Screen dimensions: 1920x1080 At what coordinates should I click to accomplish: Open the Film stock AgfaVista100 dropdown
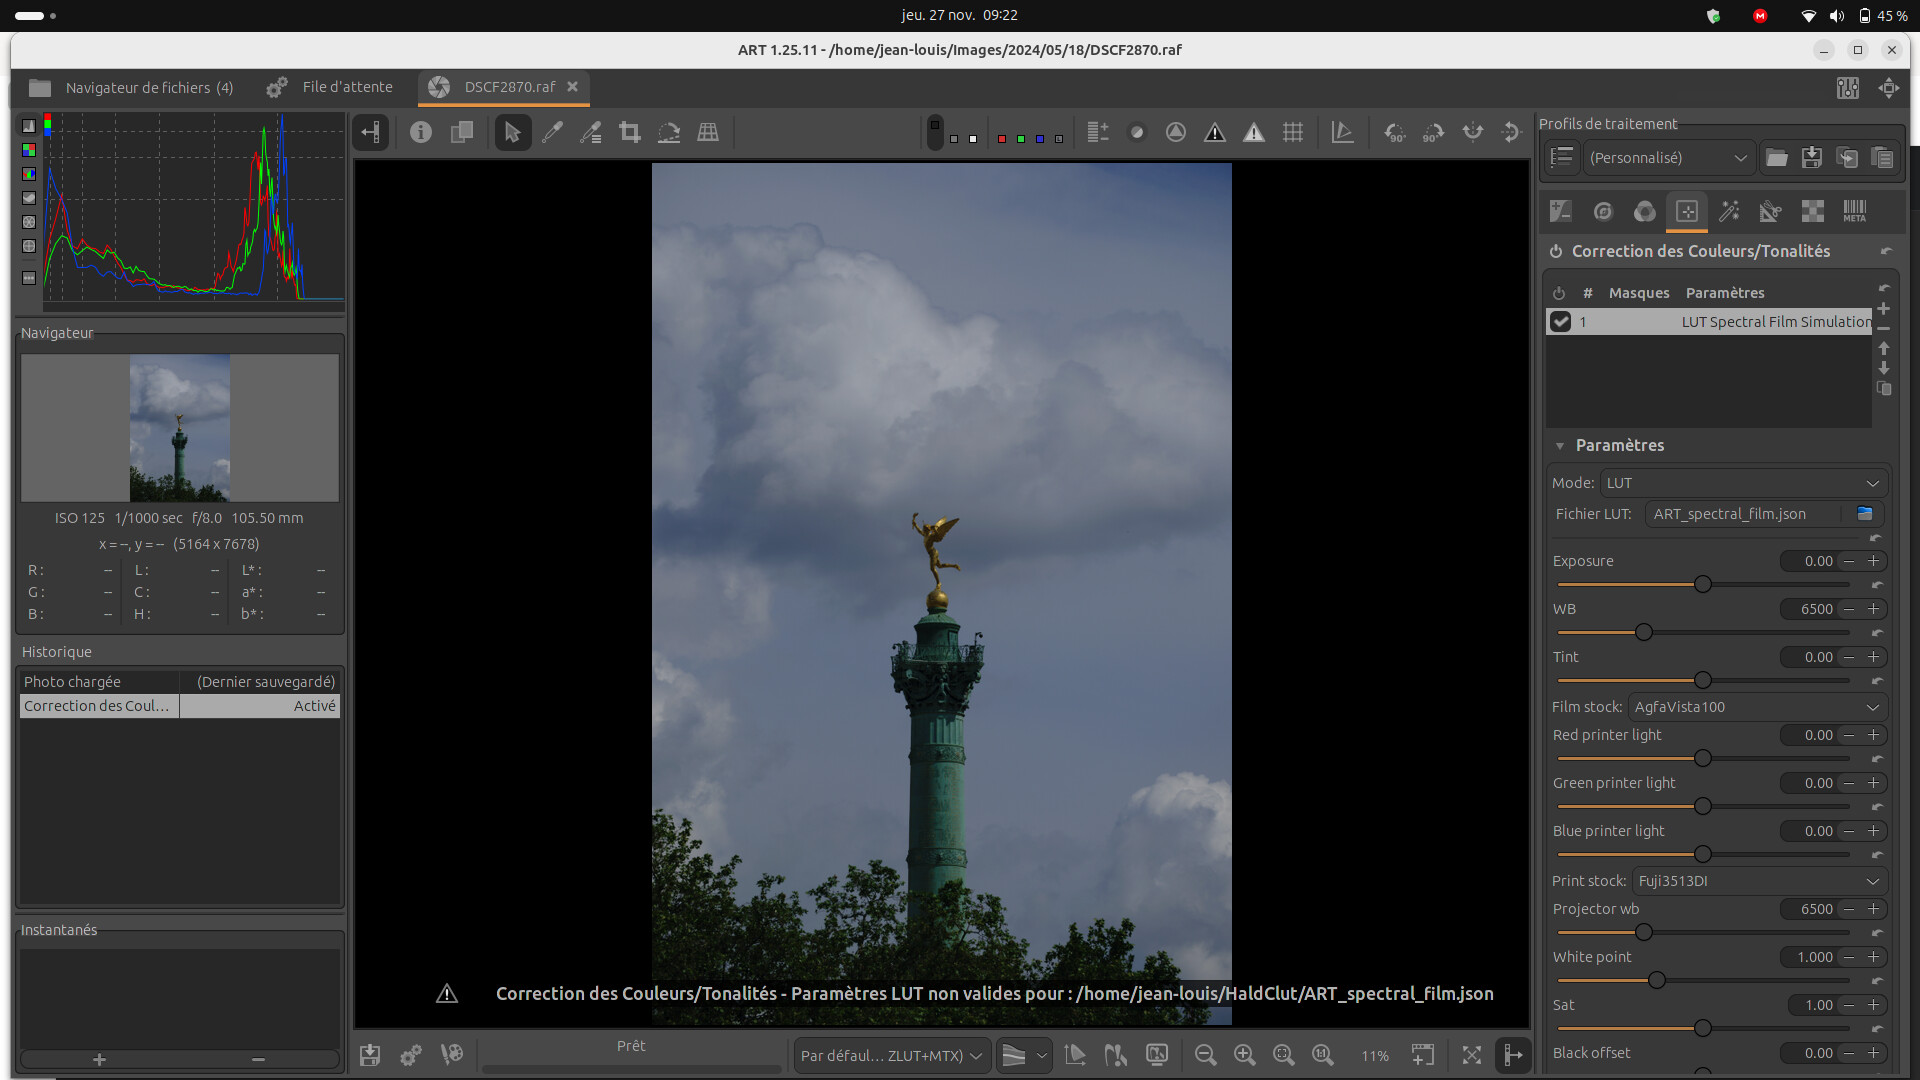1757,707
